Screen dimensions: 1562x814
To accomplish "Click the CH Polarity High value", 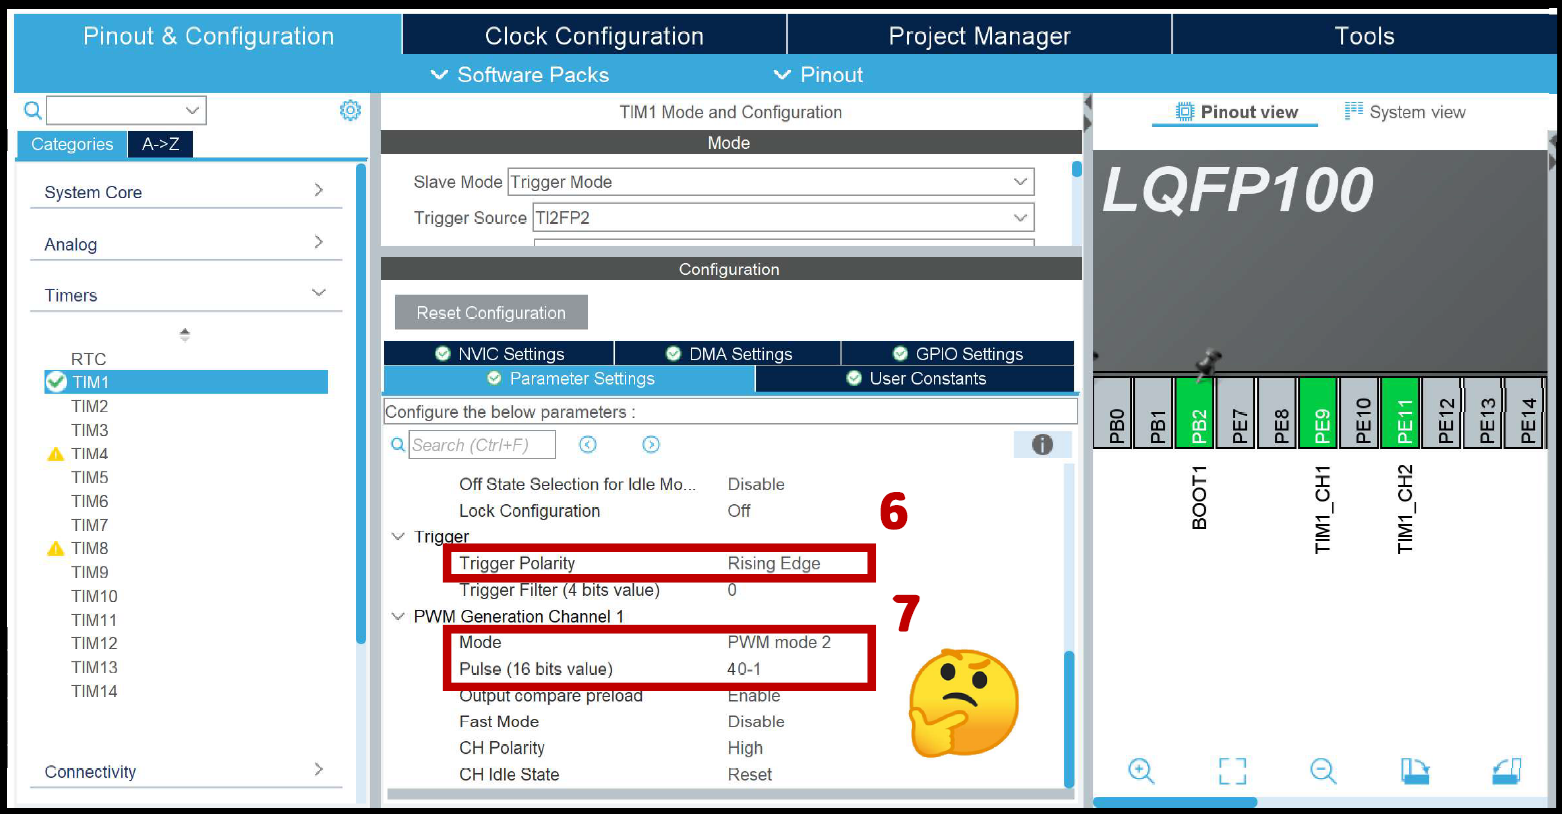I will click(x=745, y=748).
